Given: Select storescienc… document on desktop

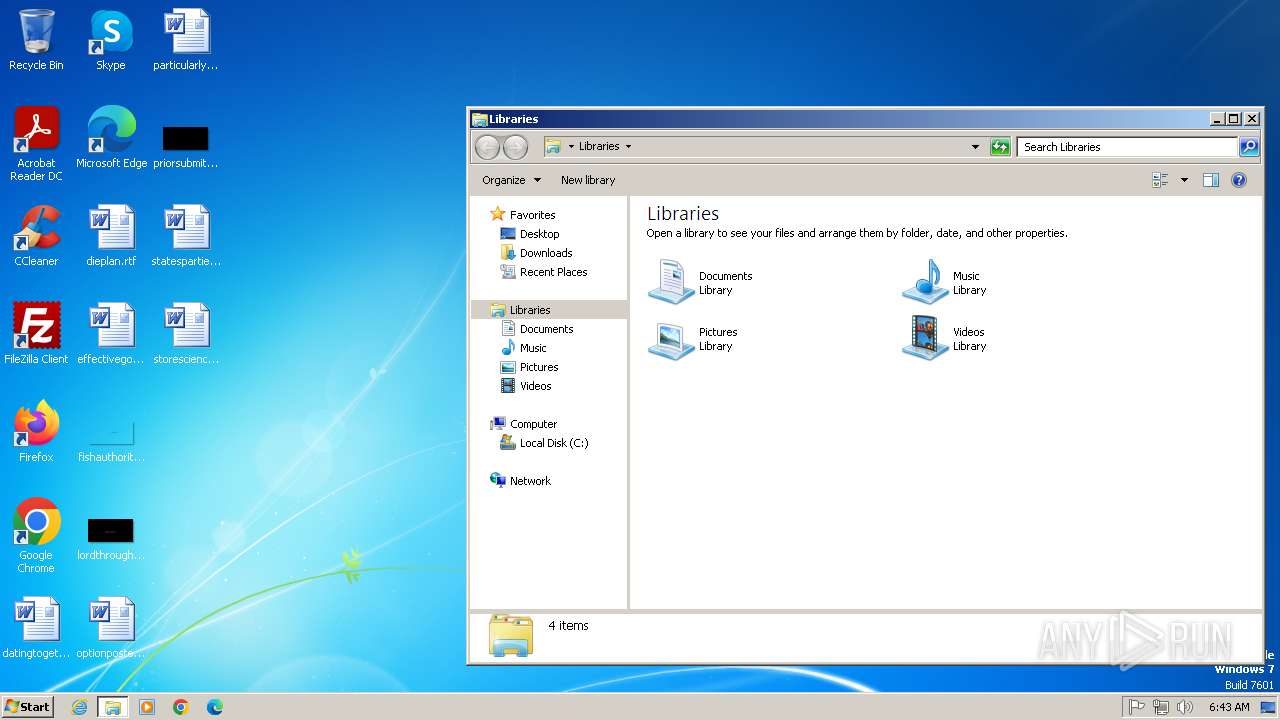Looking at the screenshot, I should pos(186,334).
